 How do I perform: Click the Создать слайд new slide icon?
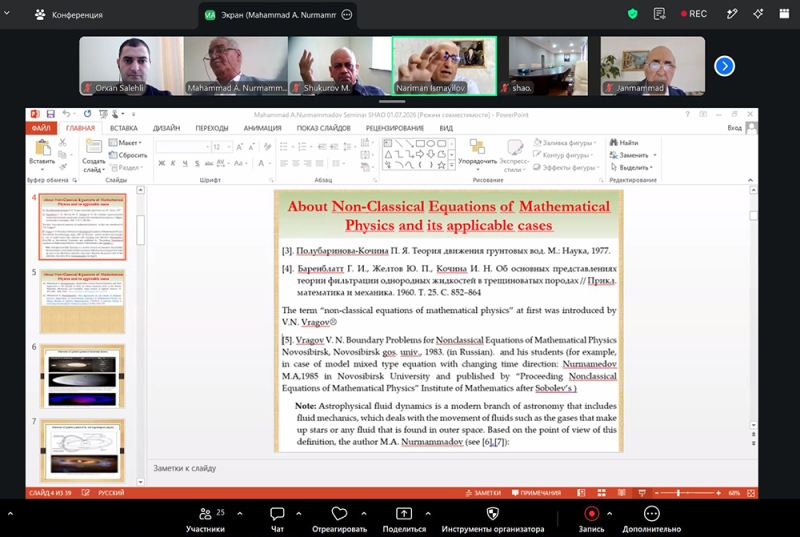pos(93,147)
